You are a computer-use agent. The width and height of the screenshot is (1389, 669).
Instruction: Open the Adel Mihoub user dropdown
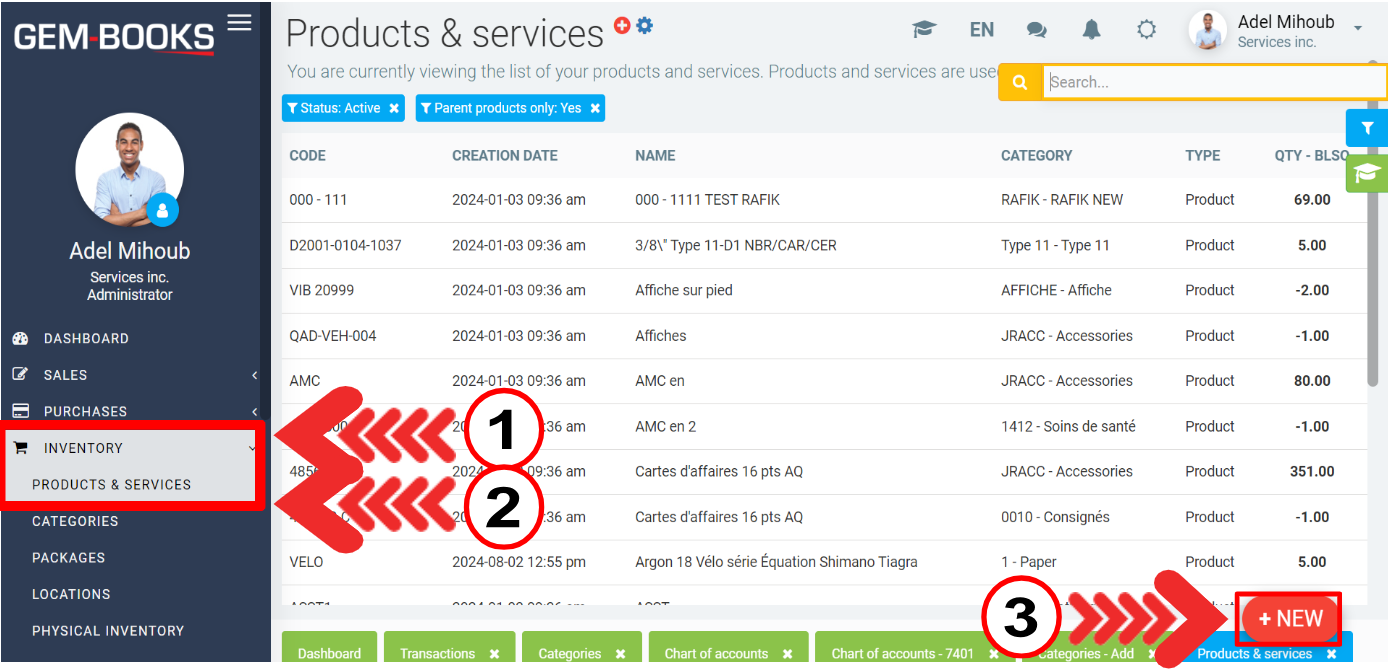pos(1357,29)
